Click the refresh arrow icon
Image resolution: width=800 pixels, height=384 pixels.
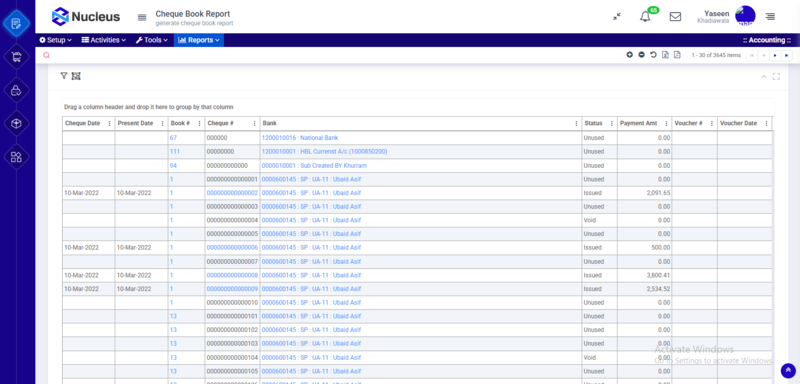click(x=653, y=55)
